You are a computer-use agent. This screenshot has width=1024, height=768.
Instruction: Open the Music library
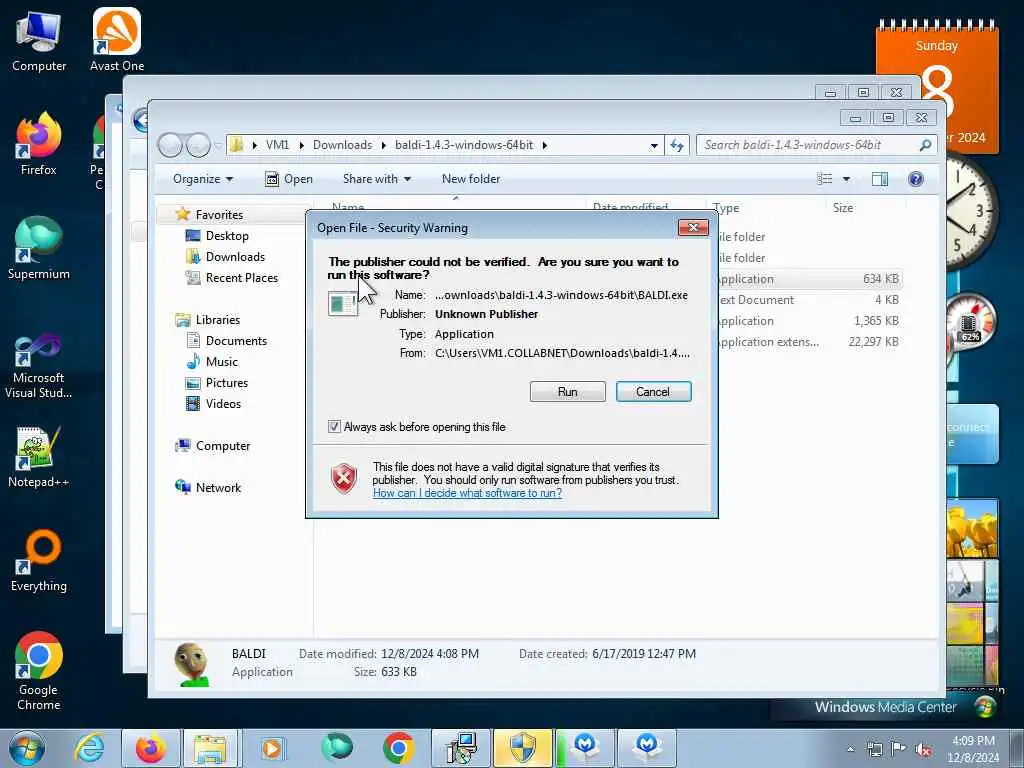pyautogui.click(x=221, y=361)
